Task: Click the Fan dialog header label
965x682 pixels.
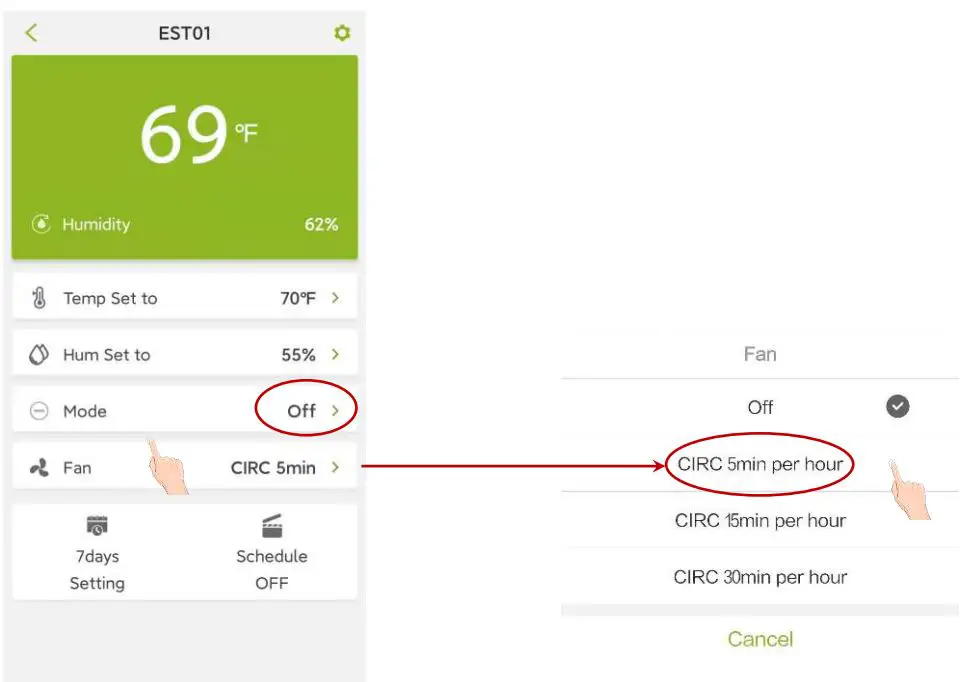Action: (761, 353)
